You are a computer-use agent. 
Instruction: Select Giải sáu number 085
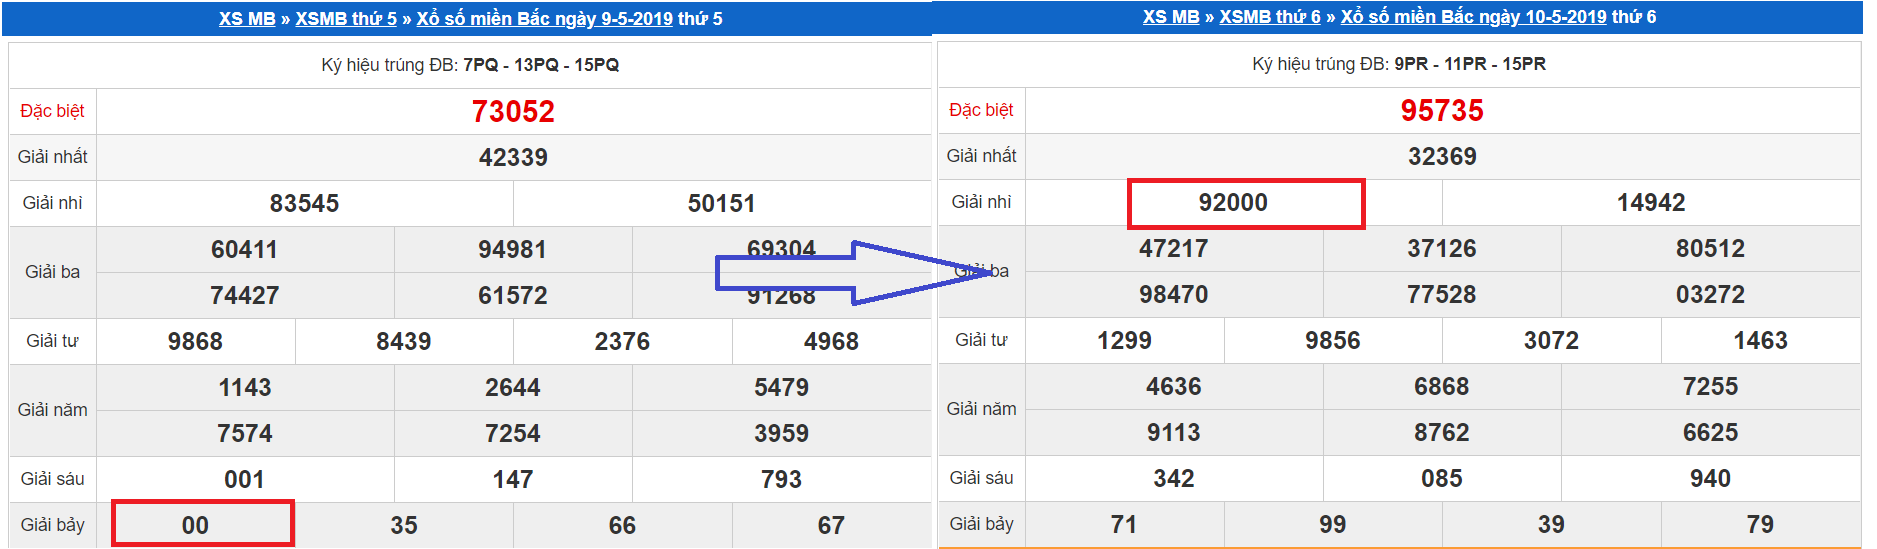(1441, 478)
